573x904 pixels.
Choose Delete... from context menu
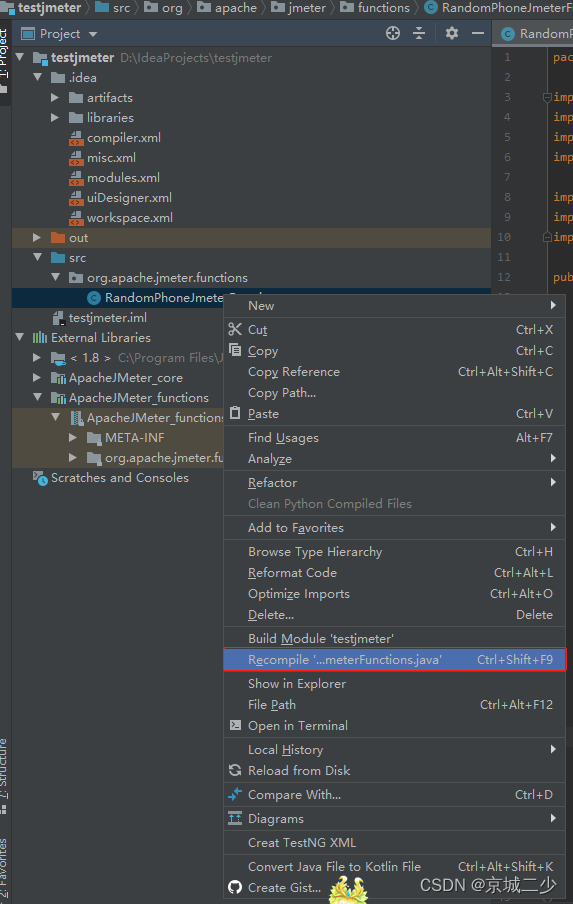(394, 615)
